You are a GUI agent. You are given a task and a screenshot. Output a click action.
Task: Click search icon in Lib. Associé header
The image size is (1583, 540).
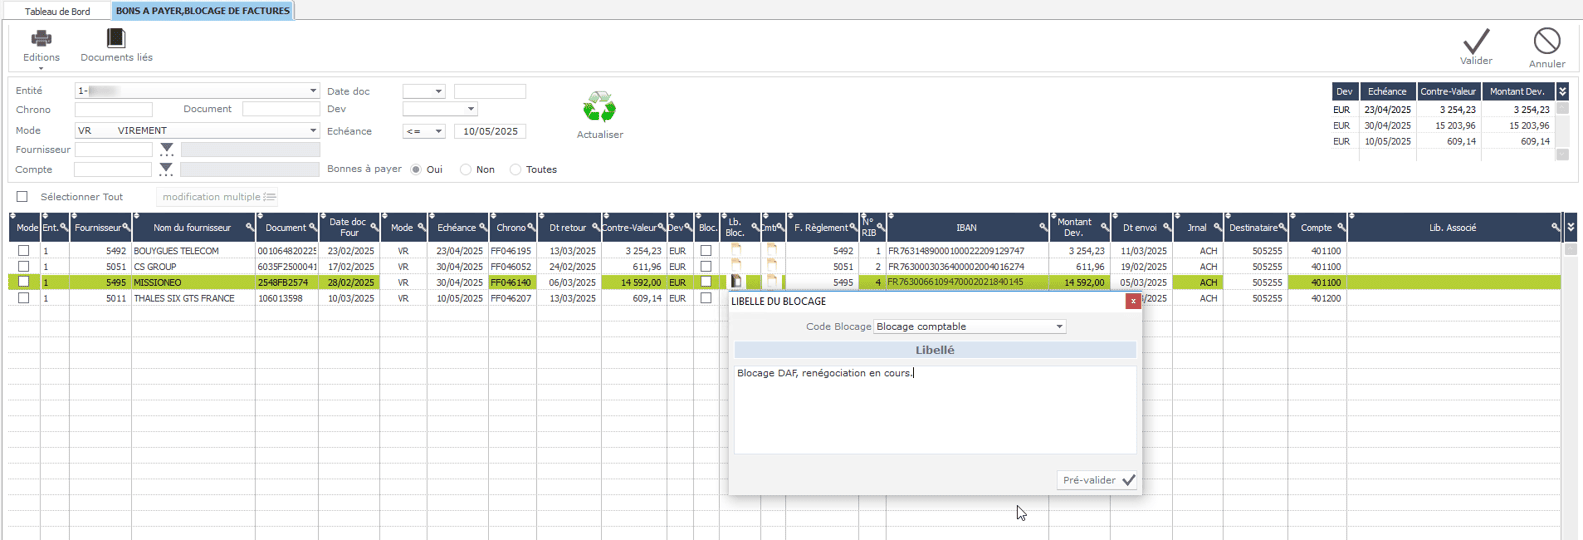tap(1555, 228)
